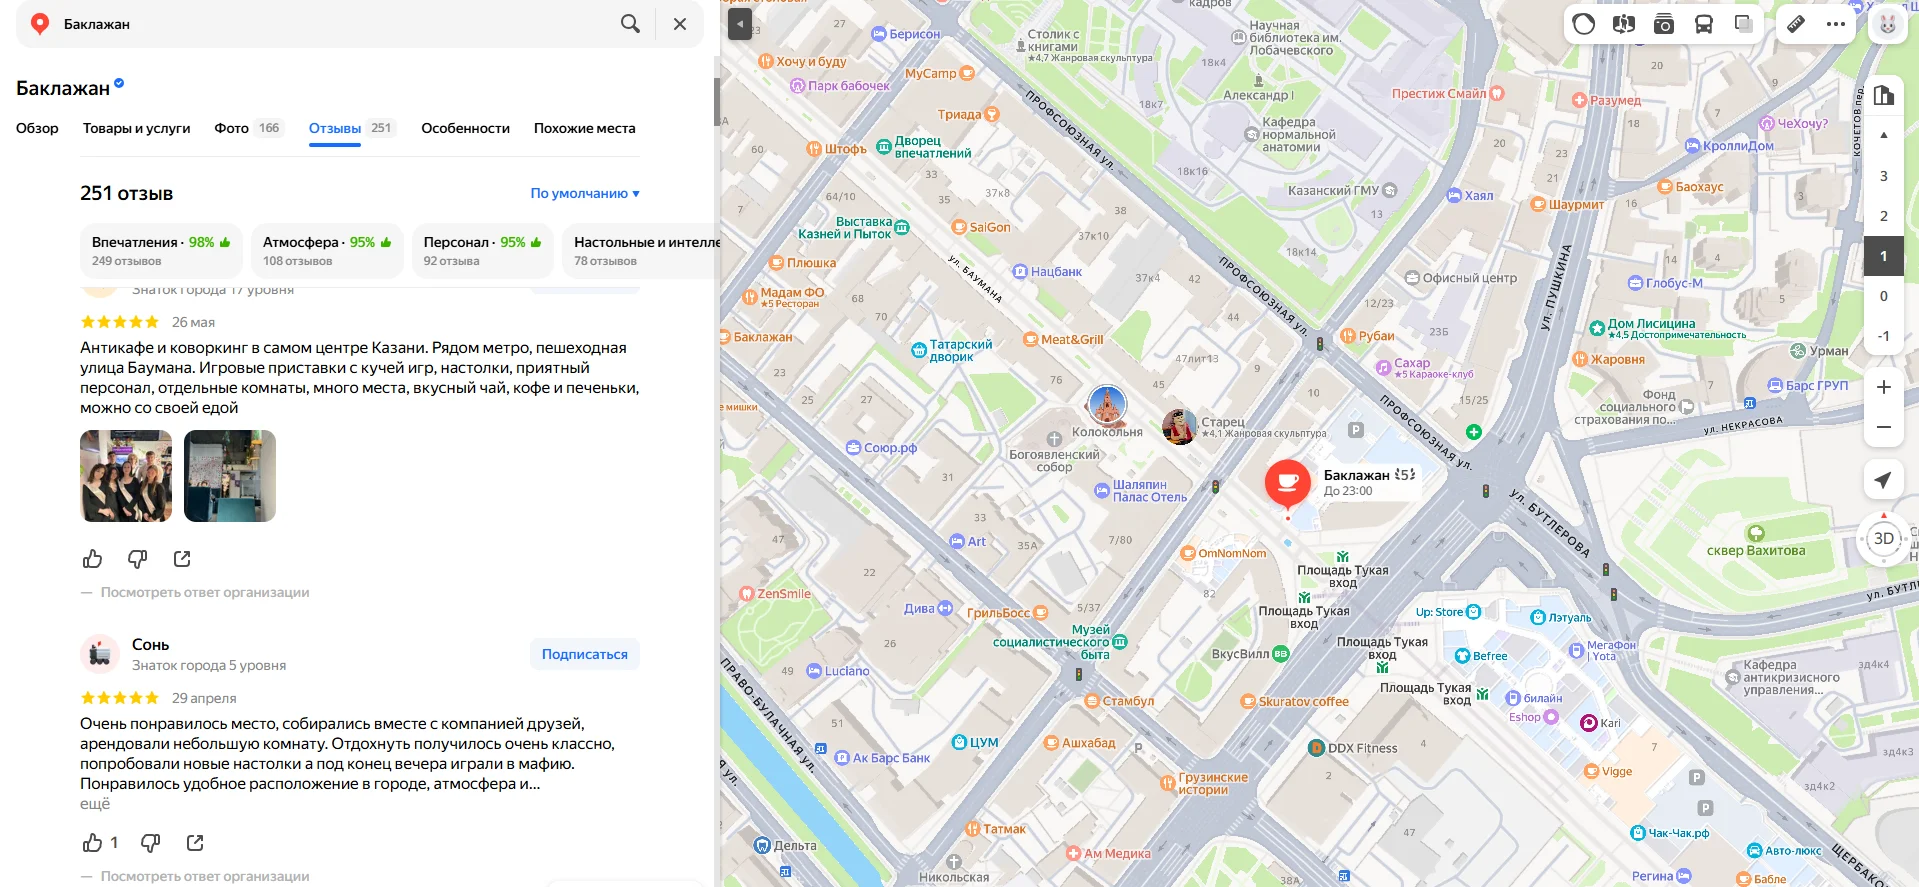Open the Alice assistant circle icon
1919x887 pixels.
pyautogui.click(x=1584, y=24)
